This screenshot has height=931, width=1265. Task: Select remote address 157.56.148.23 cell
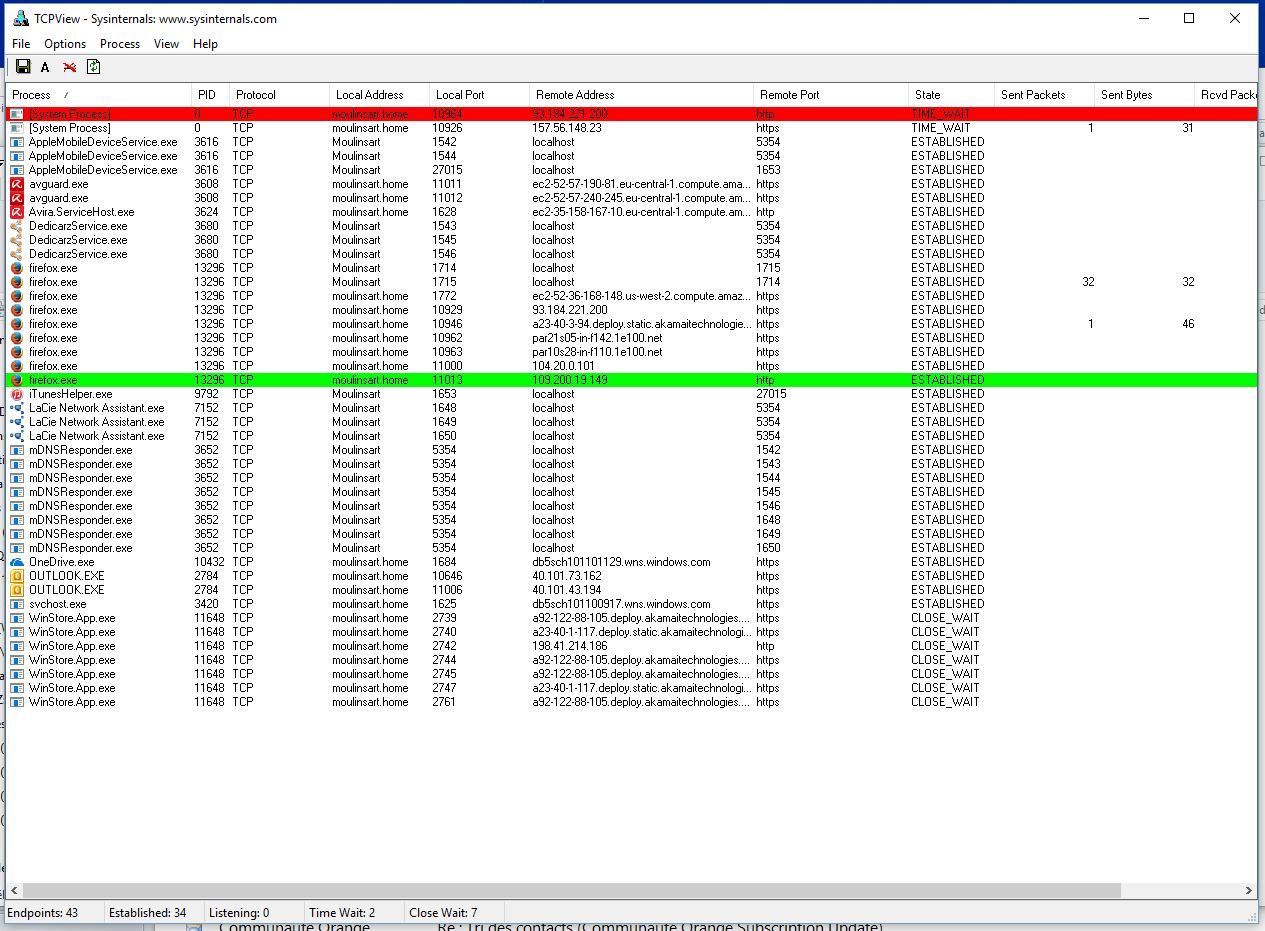567,128
